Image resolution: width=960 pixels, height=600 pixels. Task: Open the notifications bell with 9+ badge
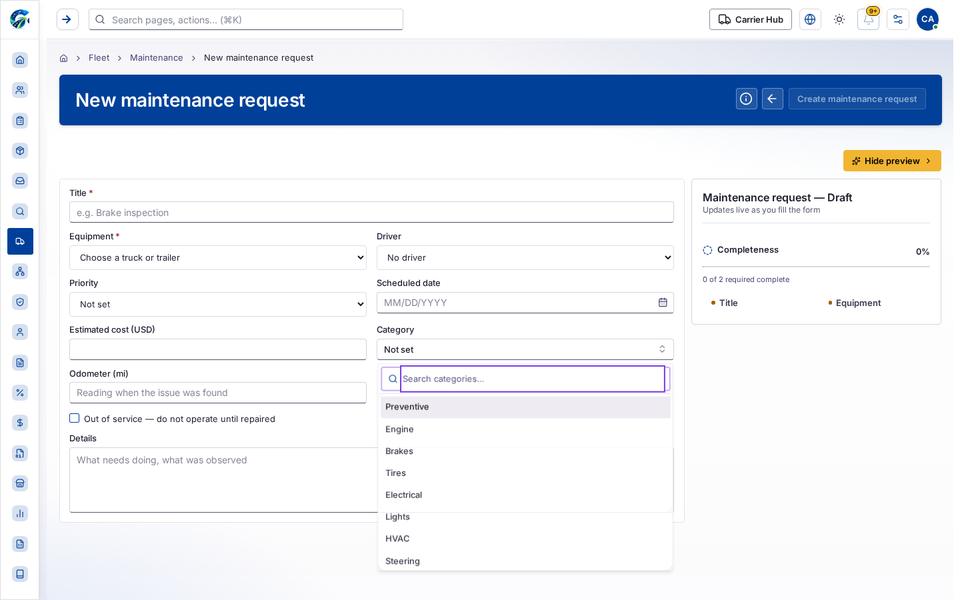[868, 20]
